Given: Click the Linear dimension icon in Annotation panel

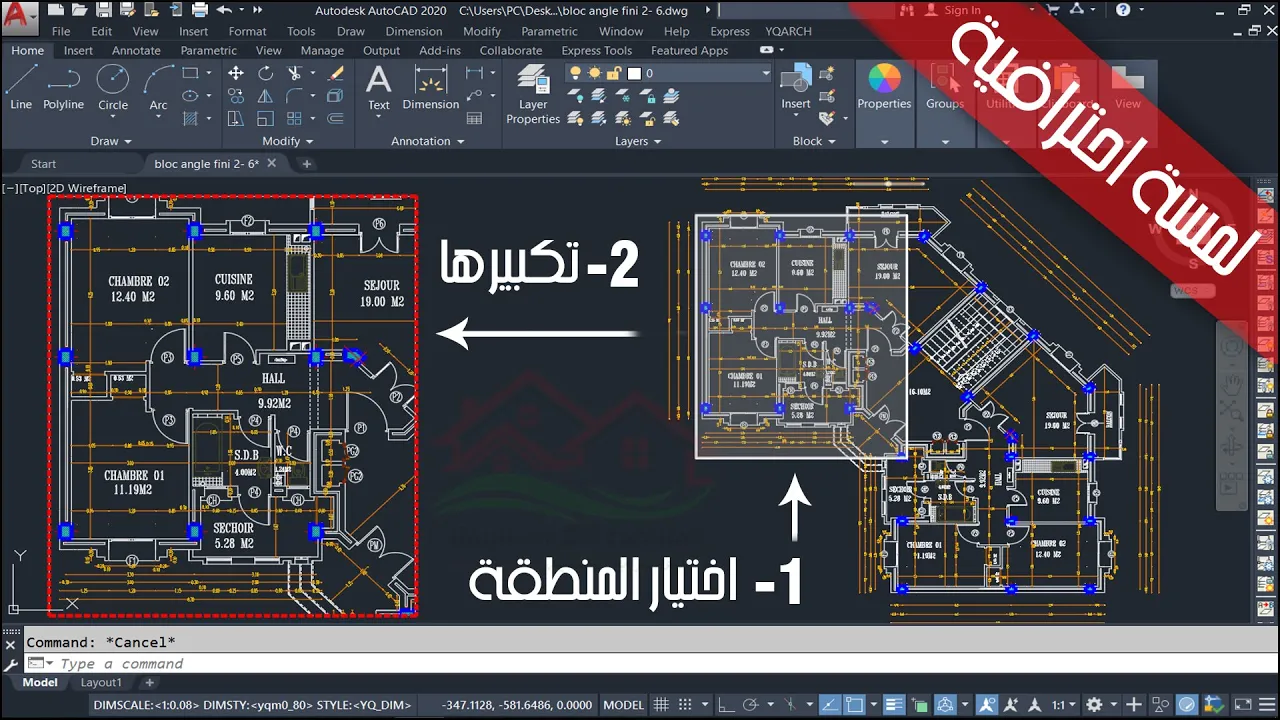Looking at the screenshot, I should [474, 73].
